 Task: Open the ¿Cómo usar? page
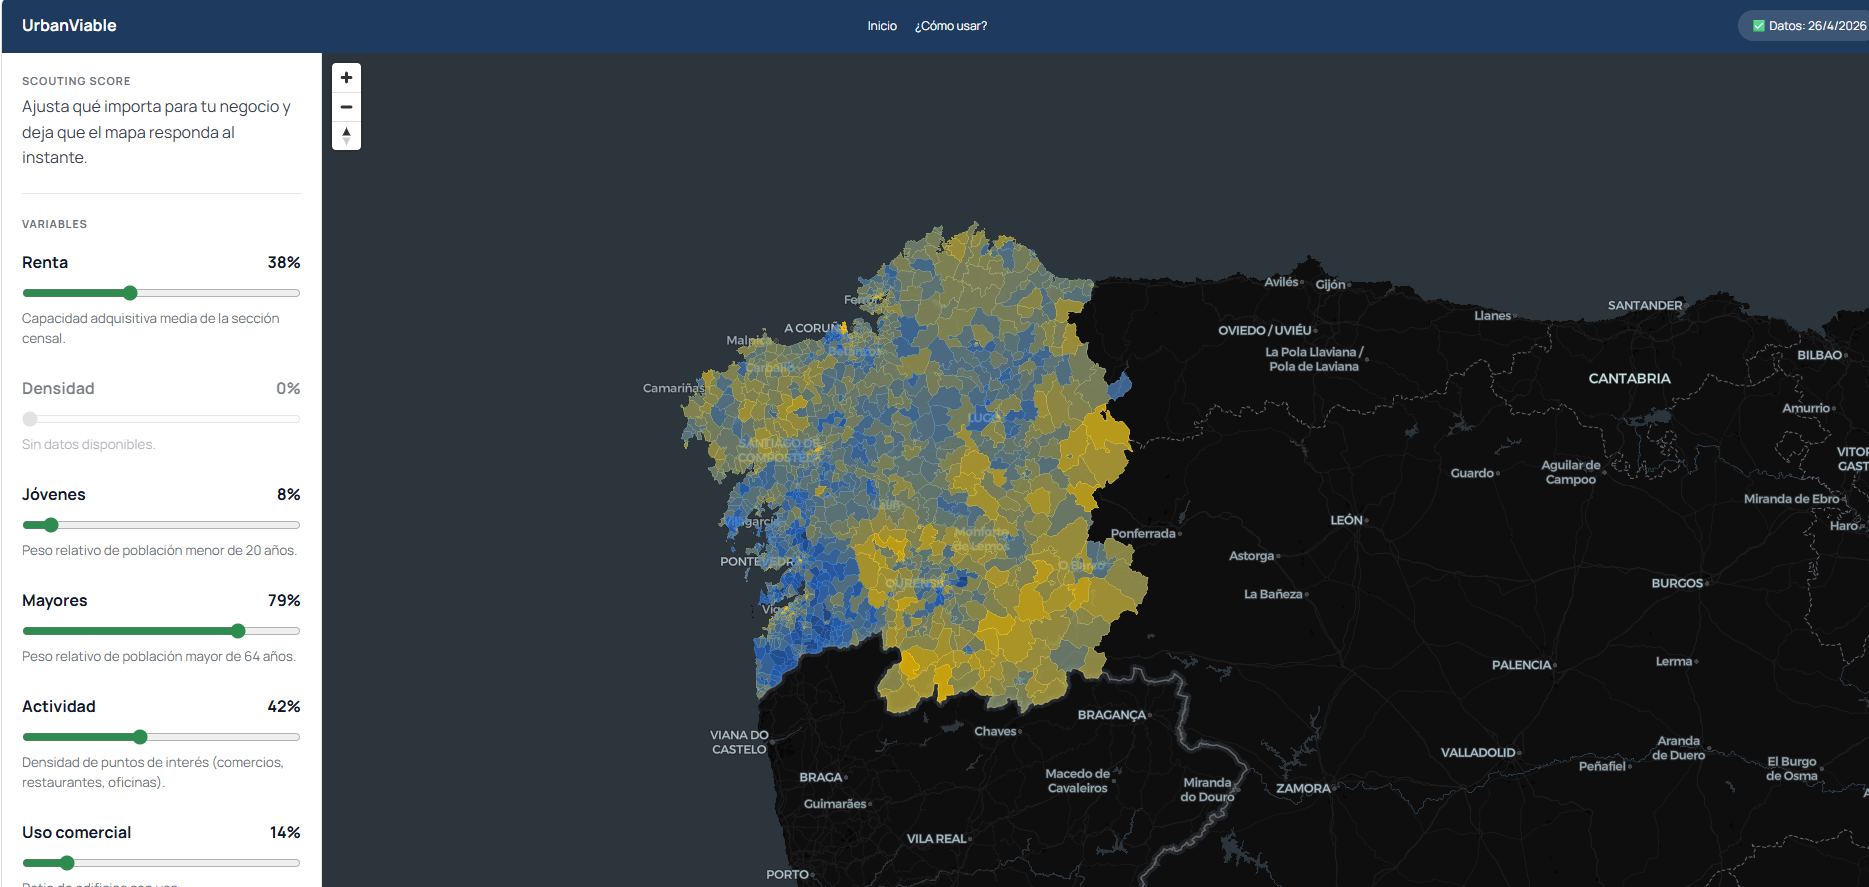(950, 26)
